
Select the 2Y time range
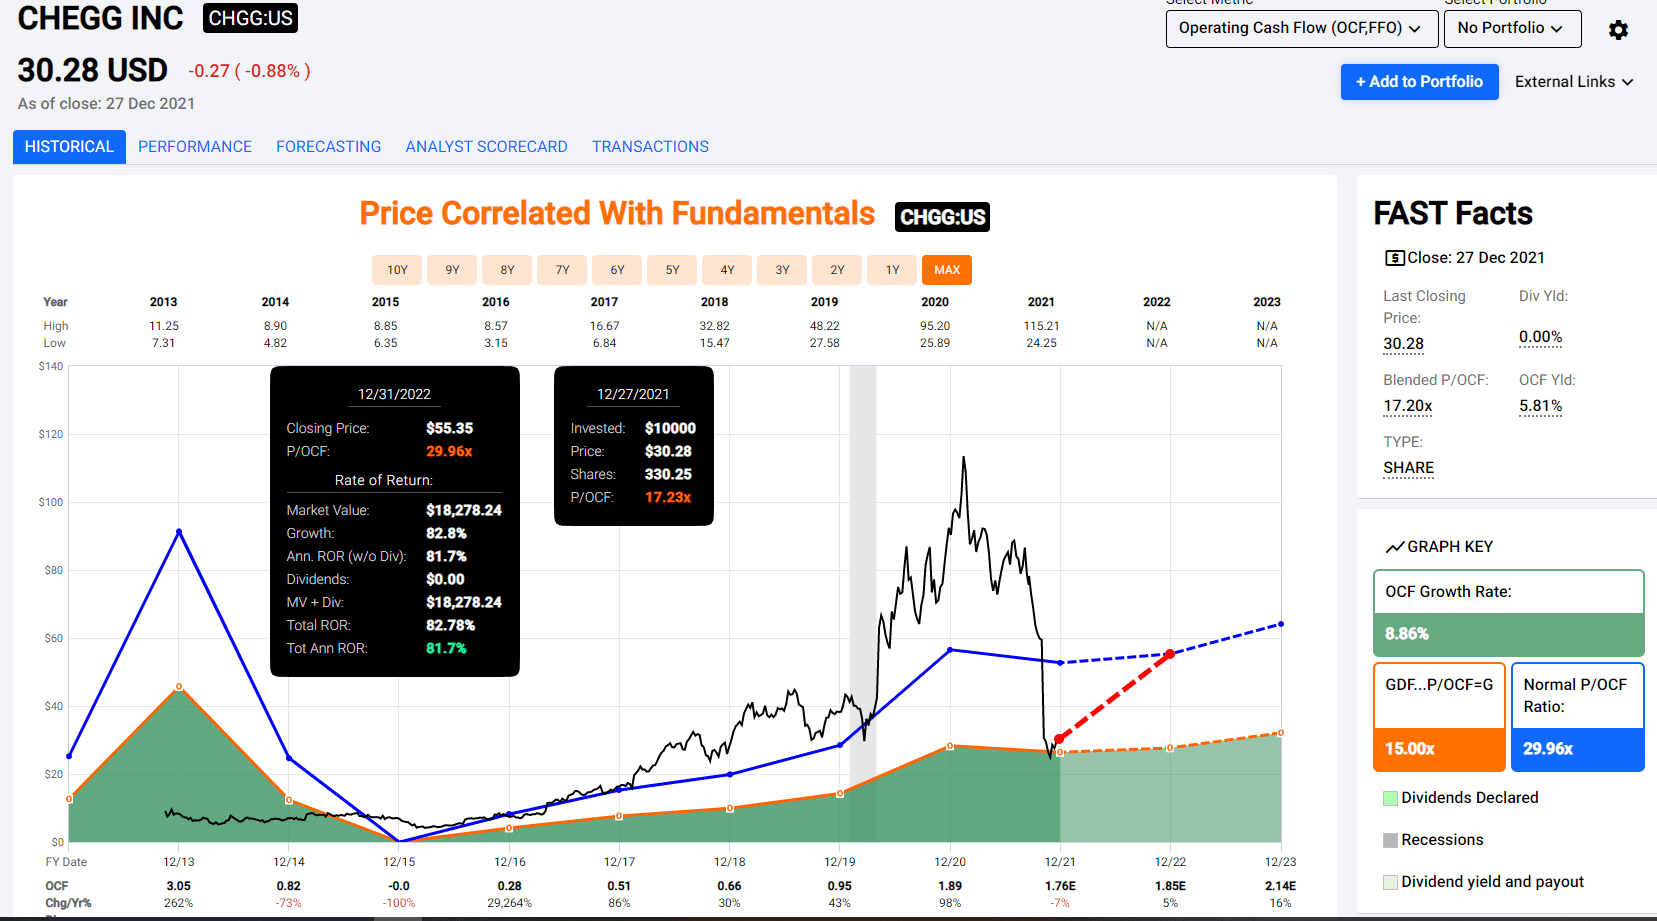pos(837,270)
